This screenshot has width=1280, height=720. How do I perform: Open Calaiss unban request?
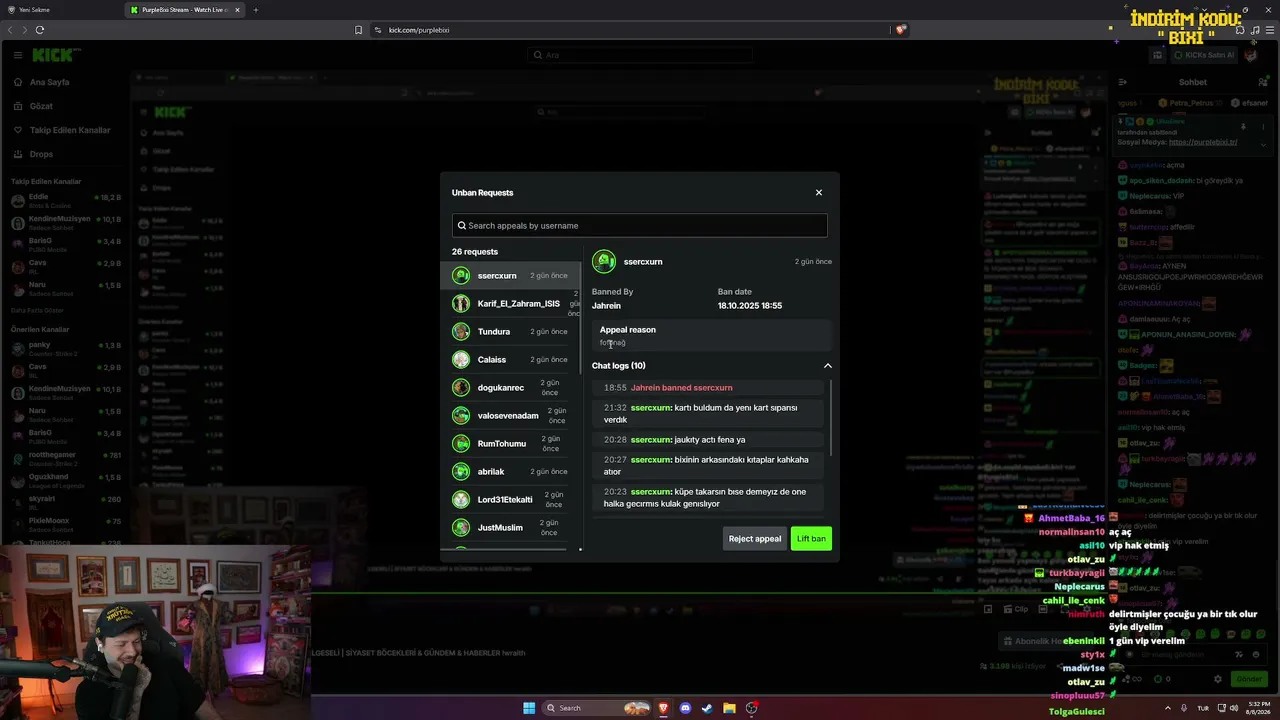tap(510, 359)
